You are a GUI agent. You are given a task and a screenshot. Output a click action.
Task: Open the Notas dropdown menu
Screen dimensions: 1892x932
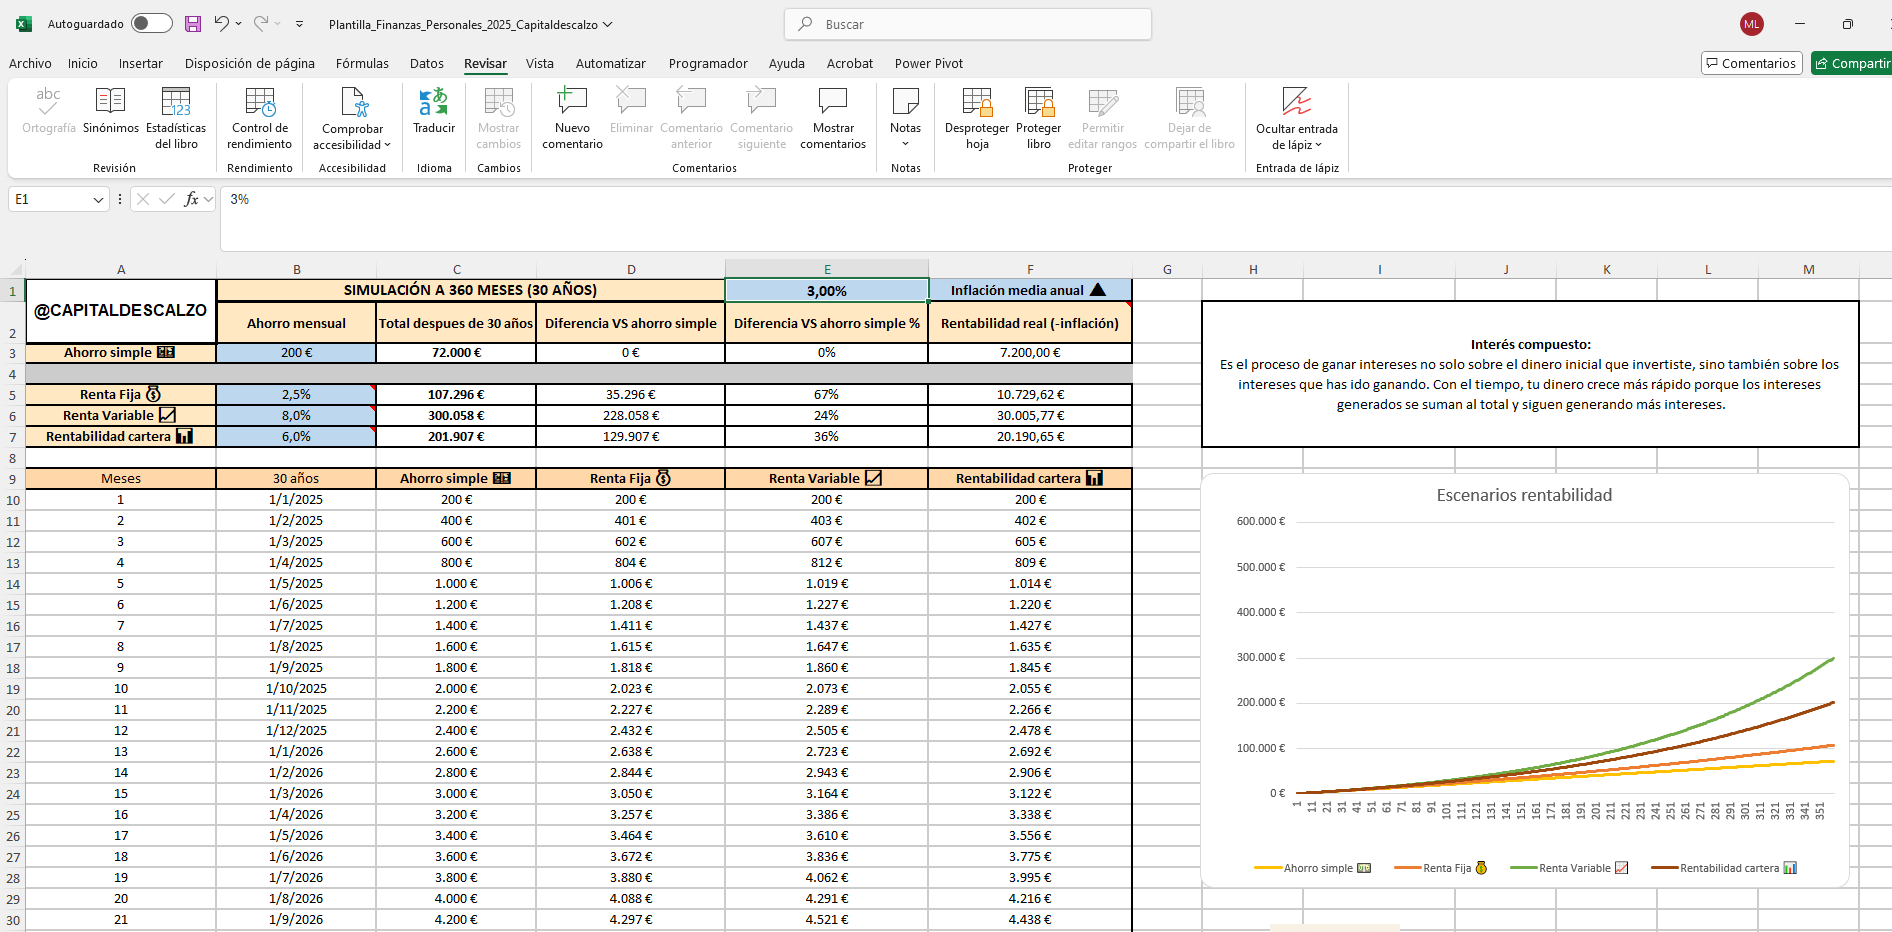tap(905, 144)
